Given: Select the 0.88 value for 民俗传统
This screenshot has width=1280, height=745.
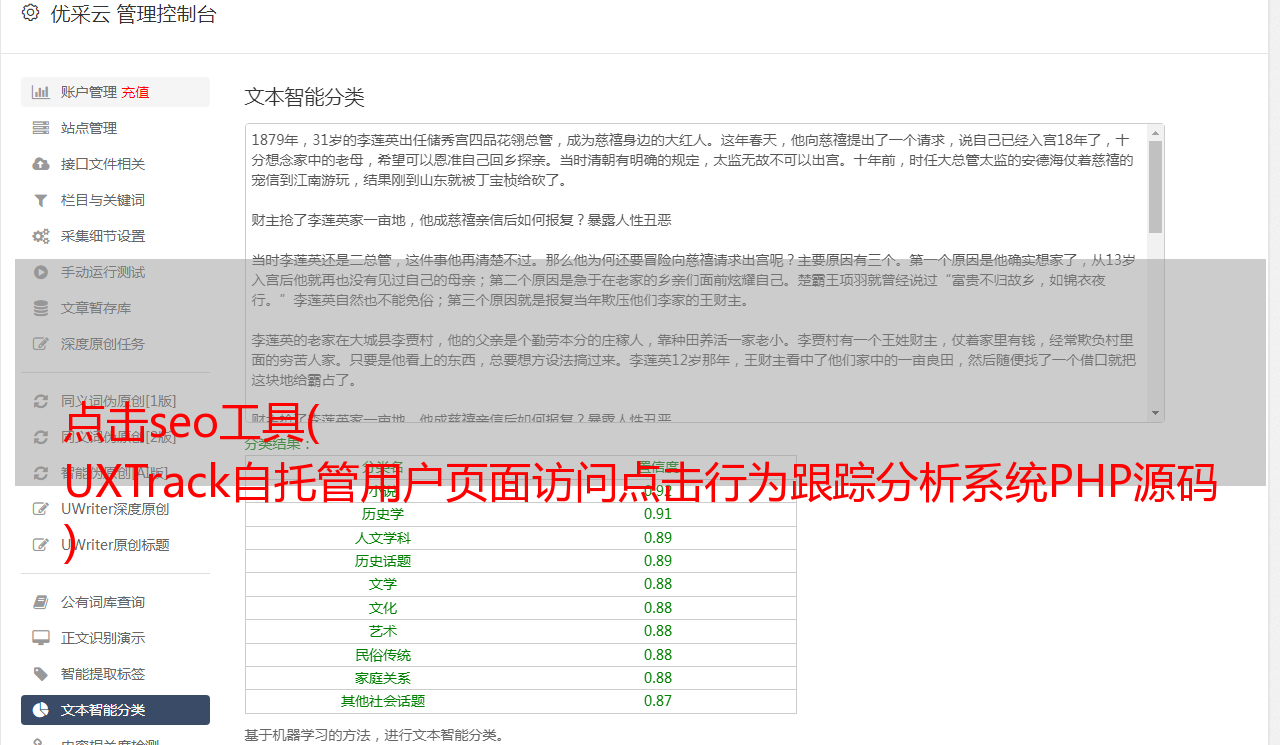Looking at the screenshot, I should (658, 655).
